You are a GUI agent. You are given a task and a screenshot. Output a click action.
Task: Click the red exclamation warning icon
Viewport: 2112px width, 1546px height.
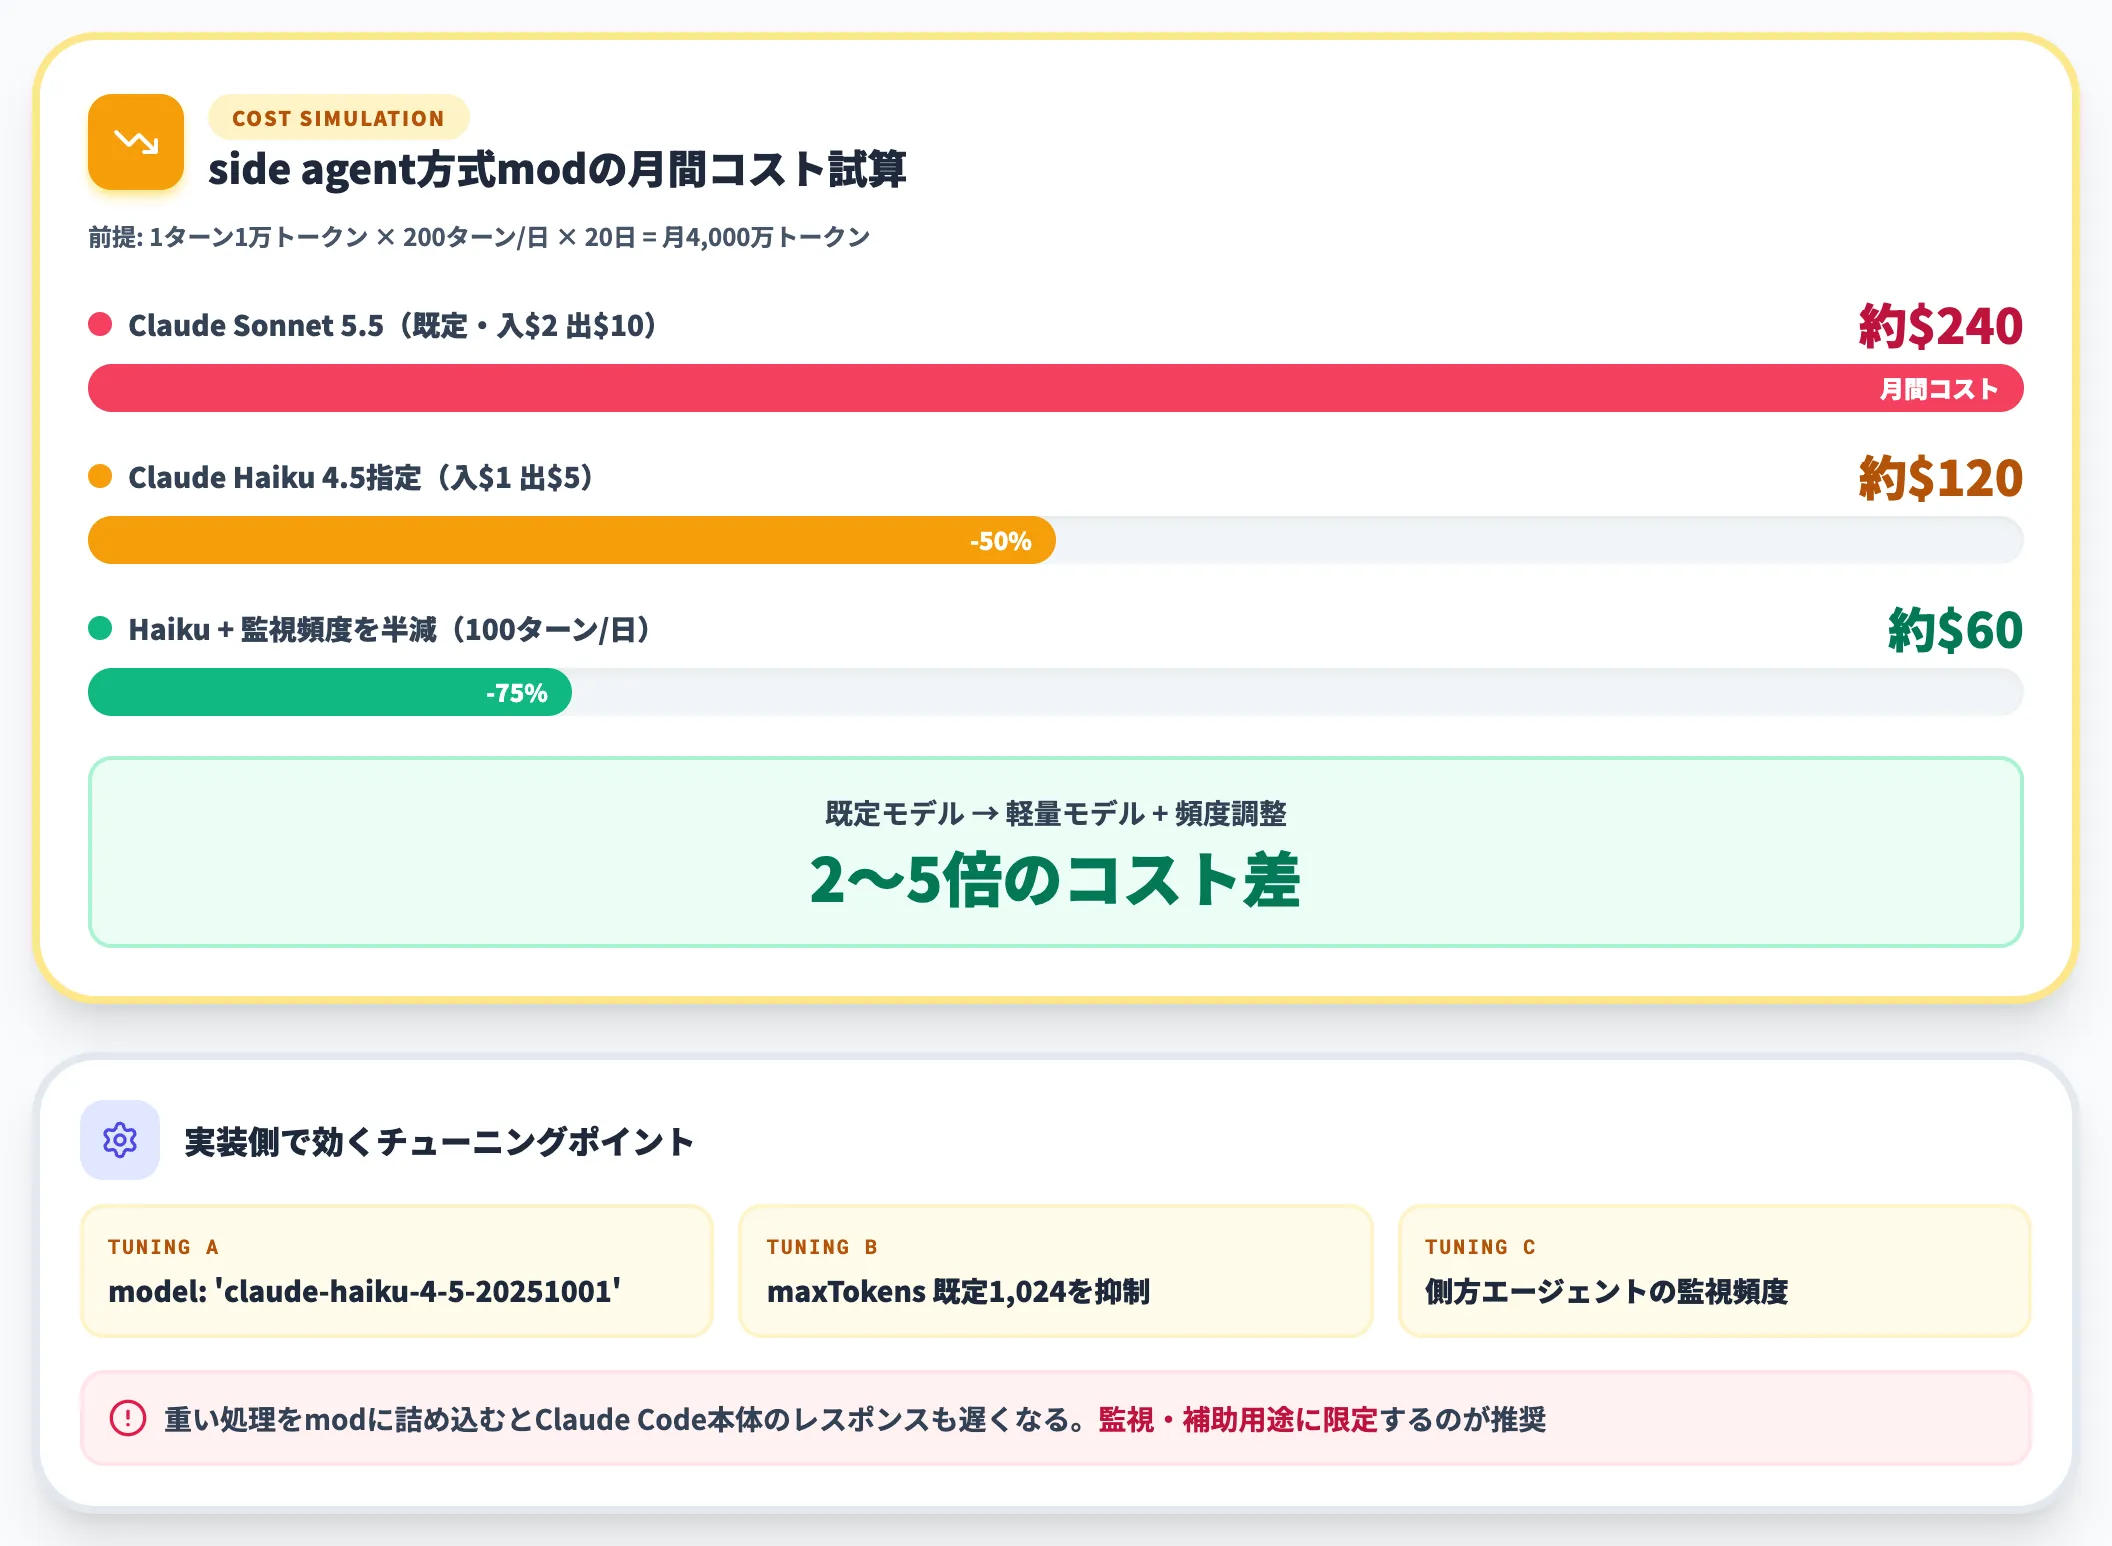click(x=128, y=1418)
